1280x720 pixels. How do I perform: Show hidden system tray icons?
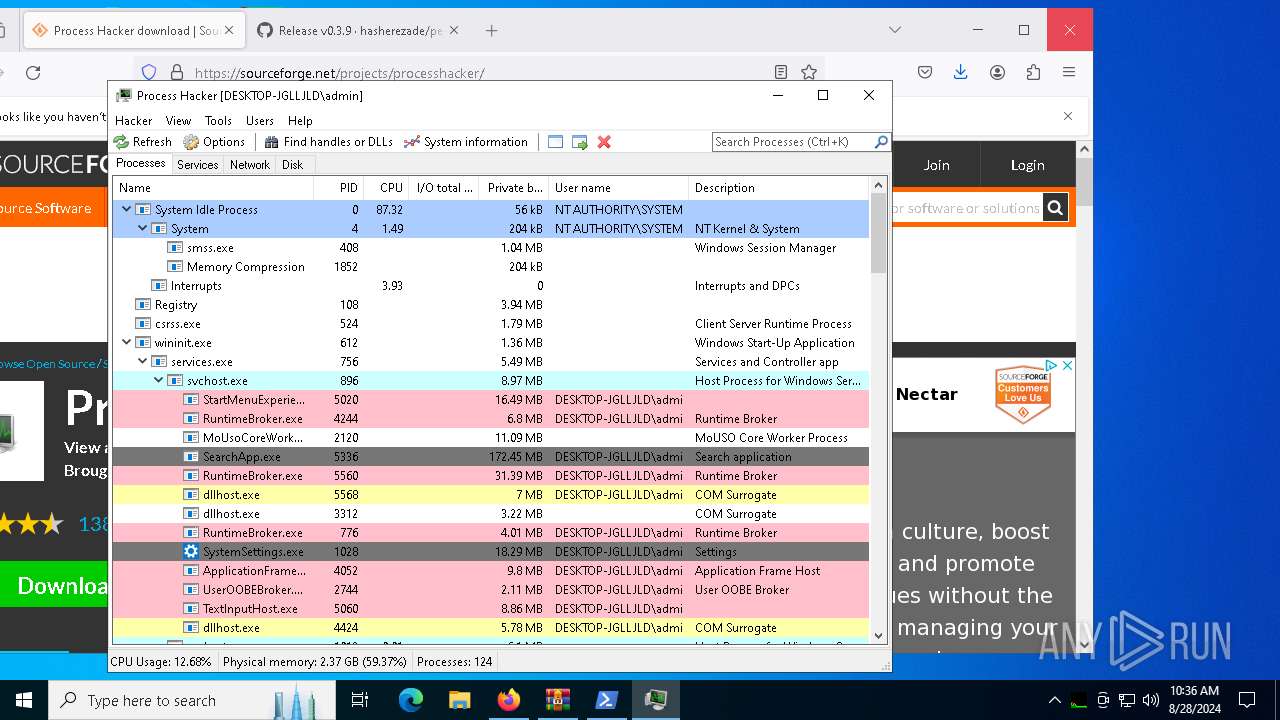(x=1054, y=700)
